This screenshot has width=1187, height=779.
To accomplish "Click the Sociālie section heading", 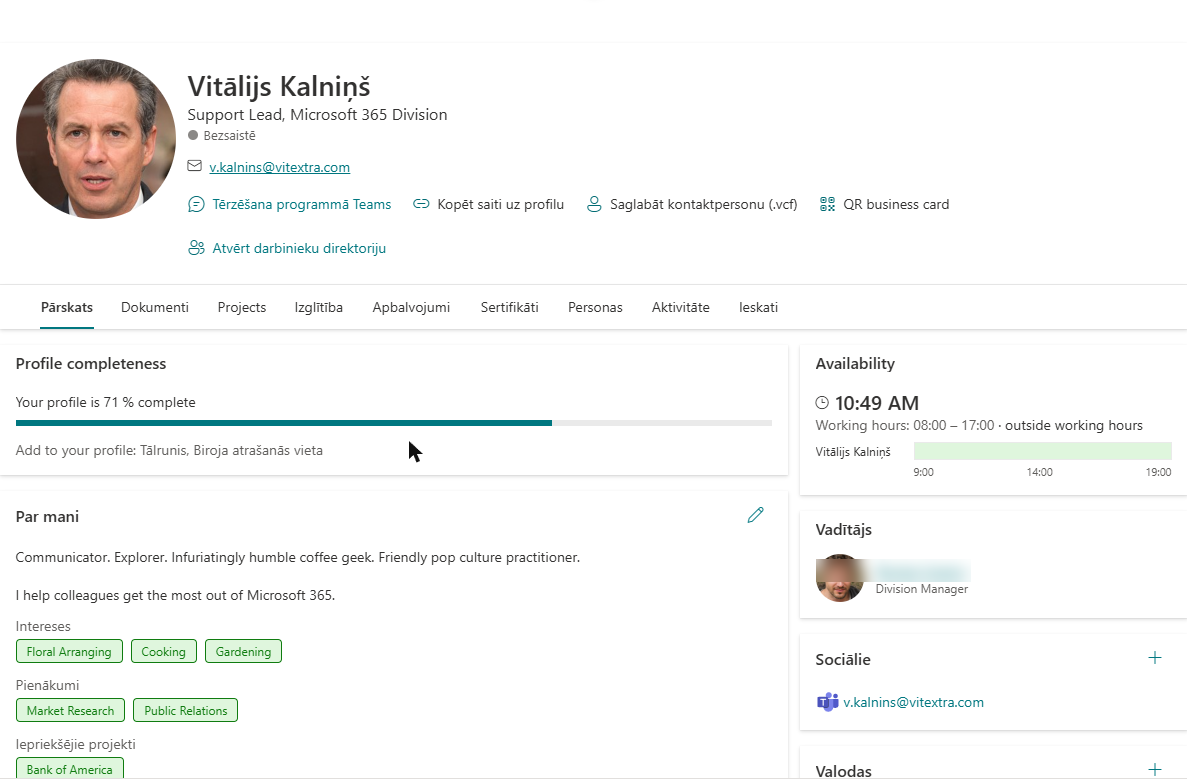I will coord(843,659).
